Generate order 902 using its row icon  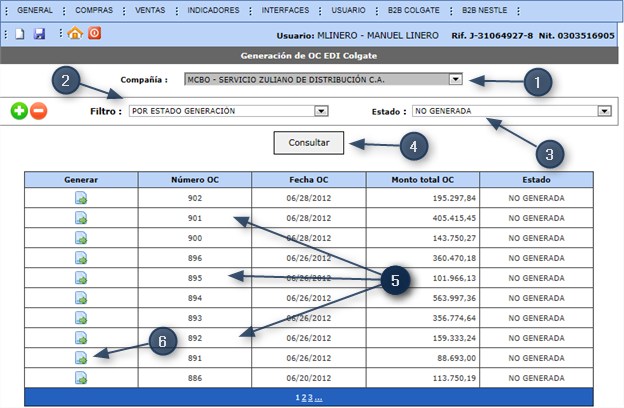[81, 199]
